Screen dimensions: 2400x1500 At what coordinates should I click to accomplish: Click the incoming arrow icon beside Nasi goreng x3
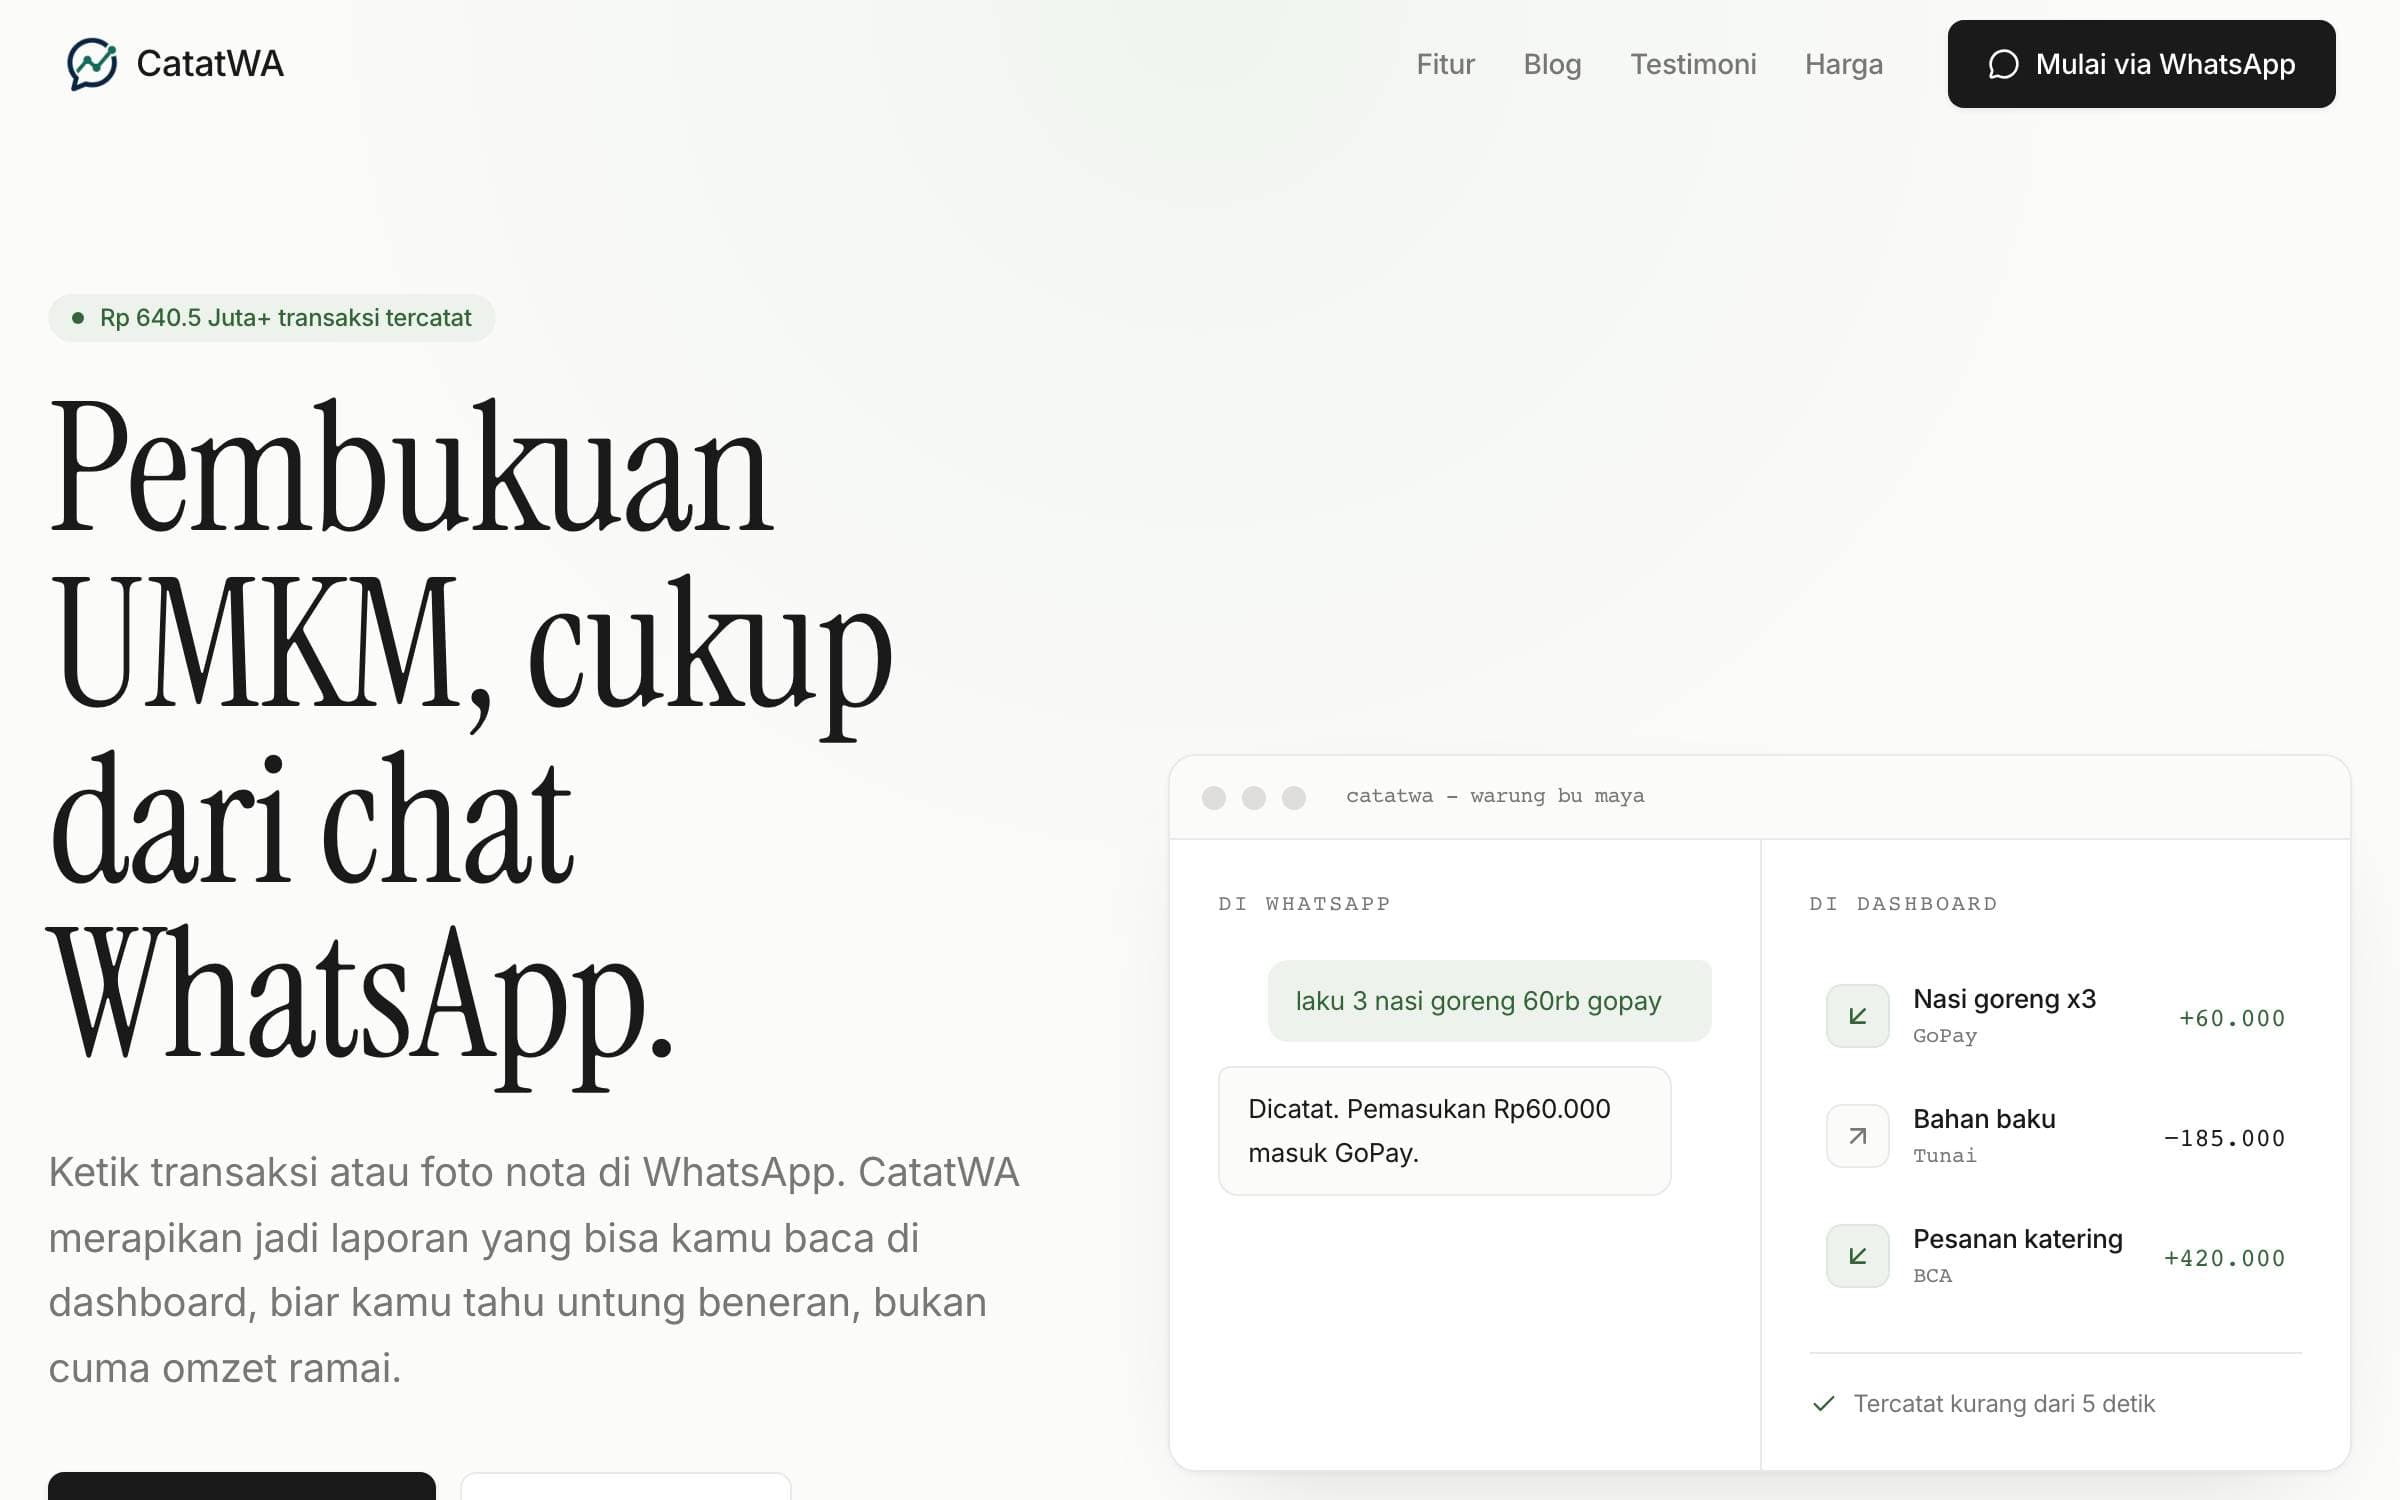(x=1857, y=1016)
